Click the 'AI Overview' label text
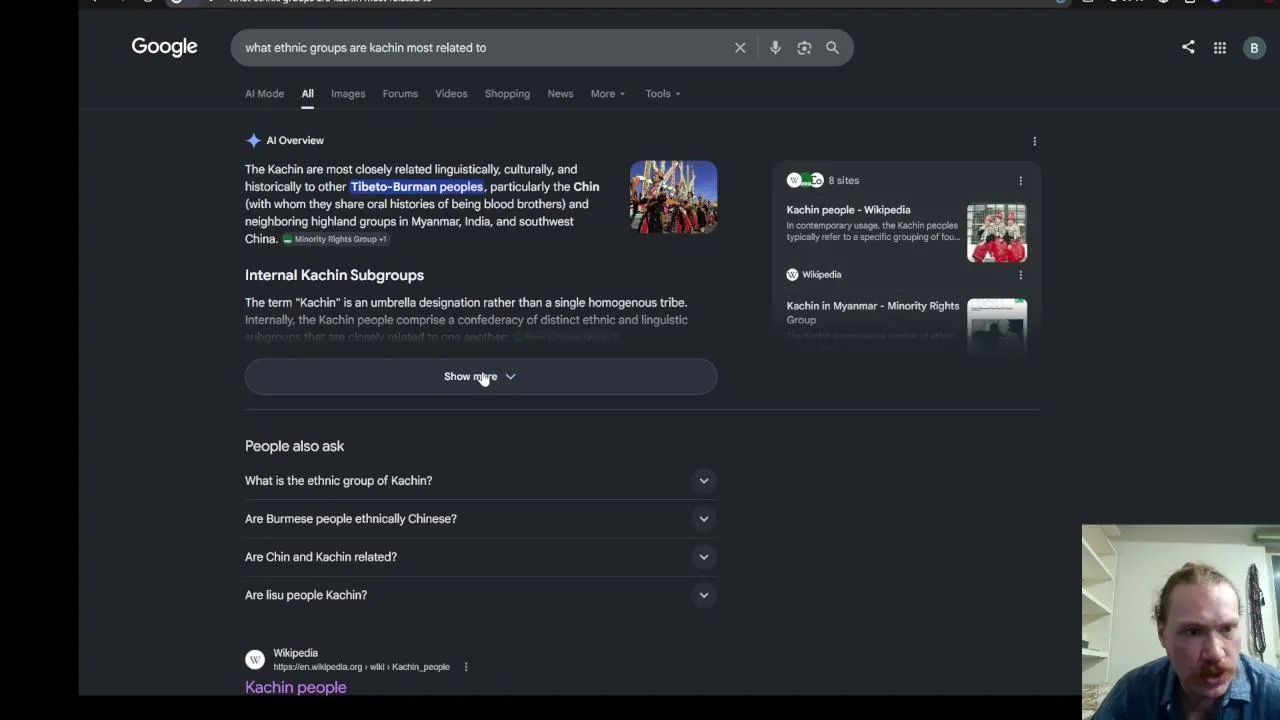The image size is (1280, 720). (295, 141)
